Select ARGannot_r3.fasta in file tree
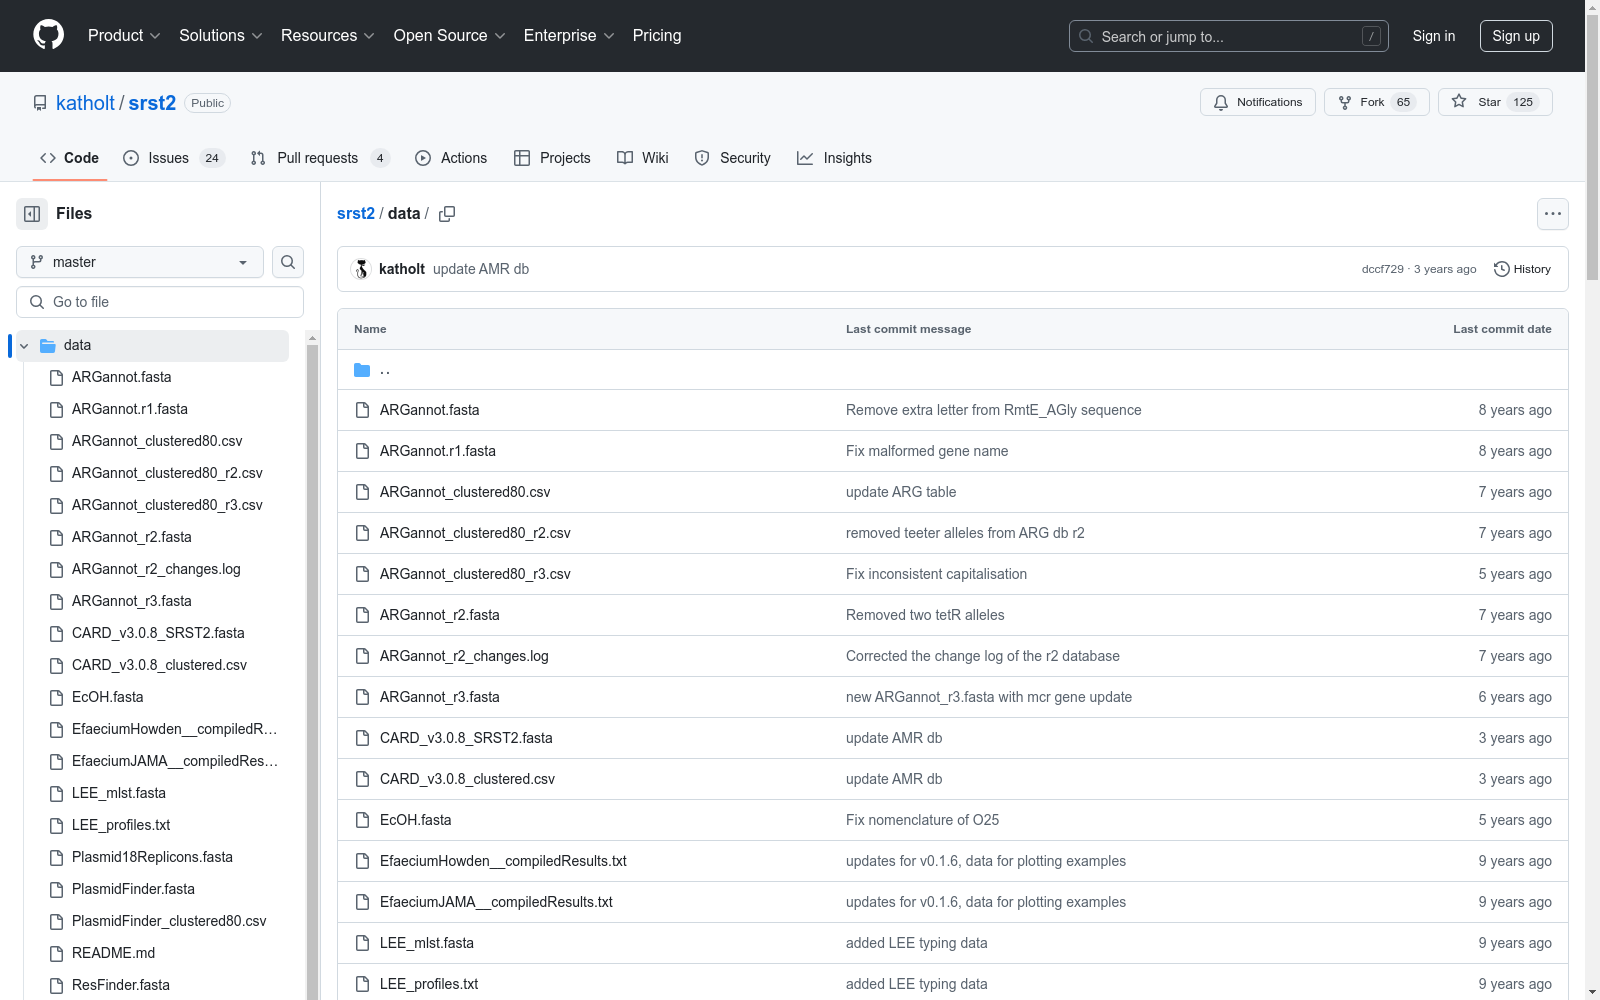The image size is (1600, 1000). pos(132,601)
